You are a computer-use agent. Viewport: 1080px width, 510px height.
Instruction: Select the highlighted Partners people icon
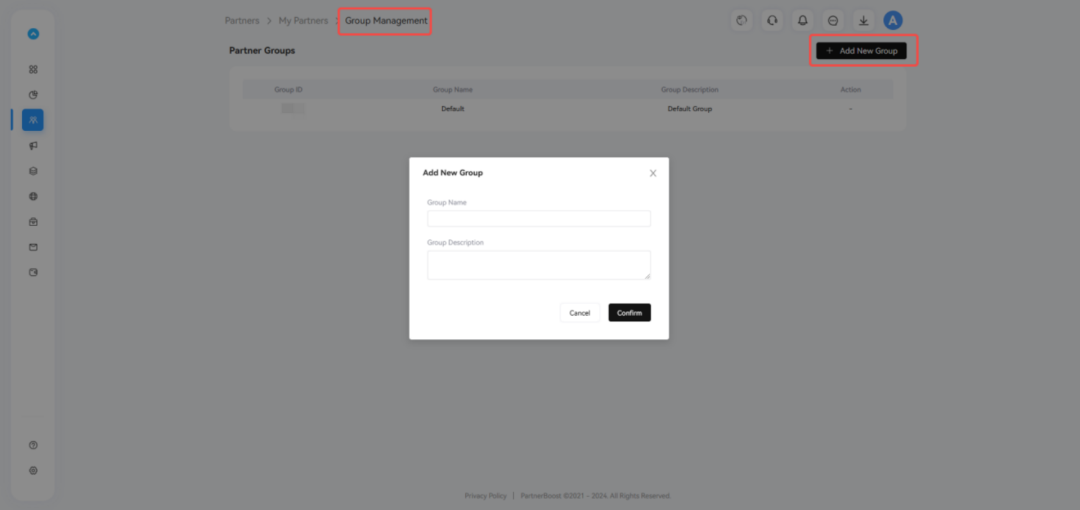click(33, 120)
